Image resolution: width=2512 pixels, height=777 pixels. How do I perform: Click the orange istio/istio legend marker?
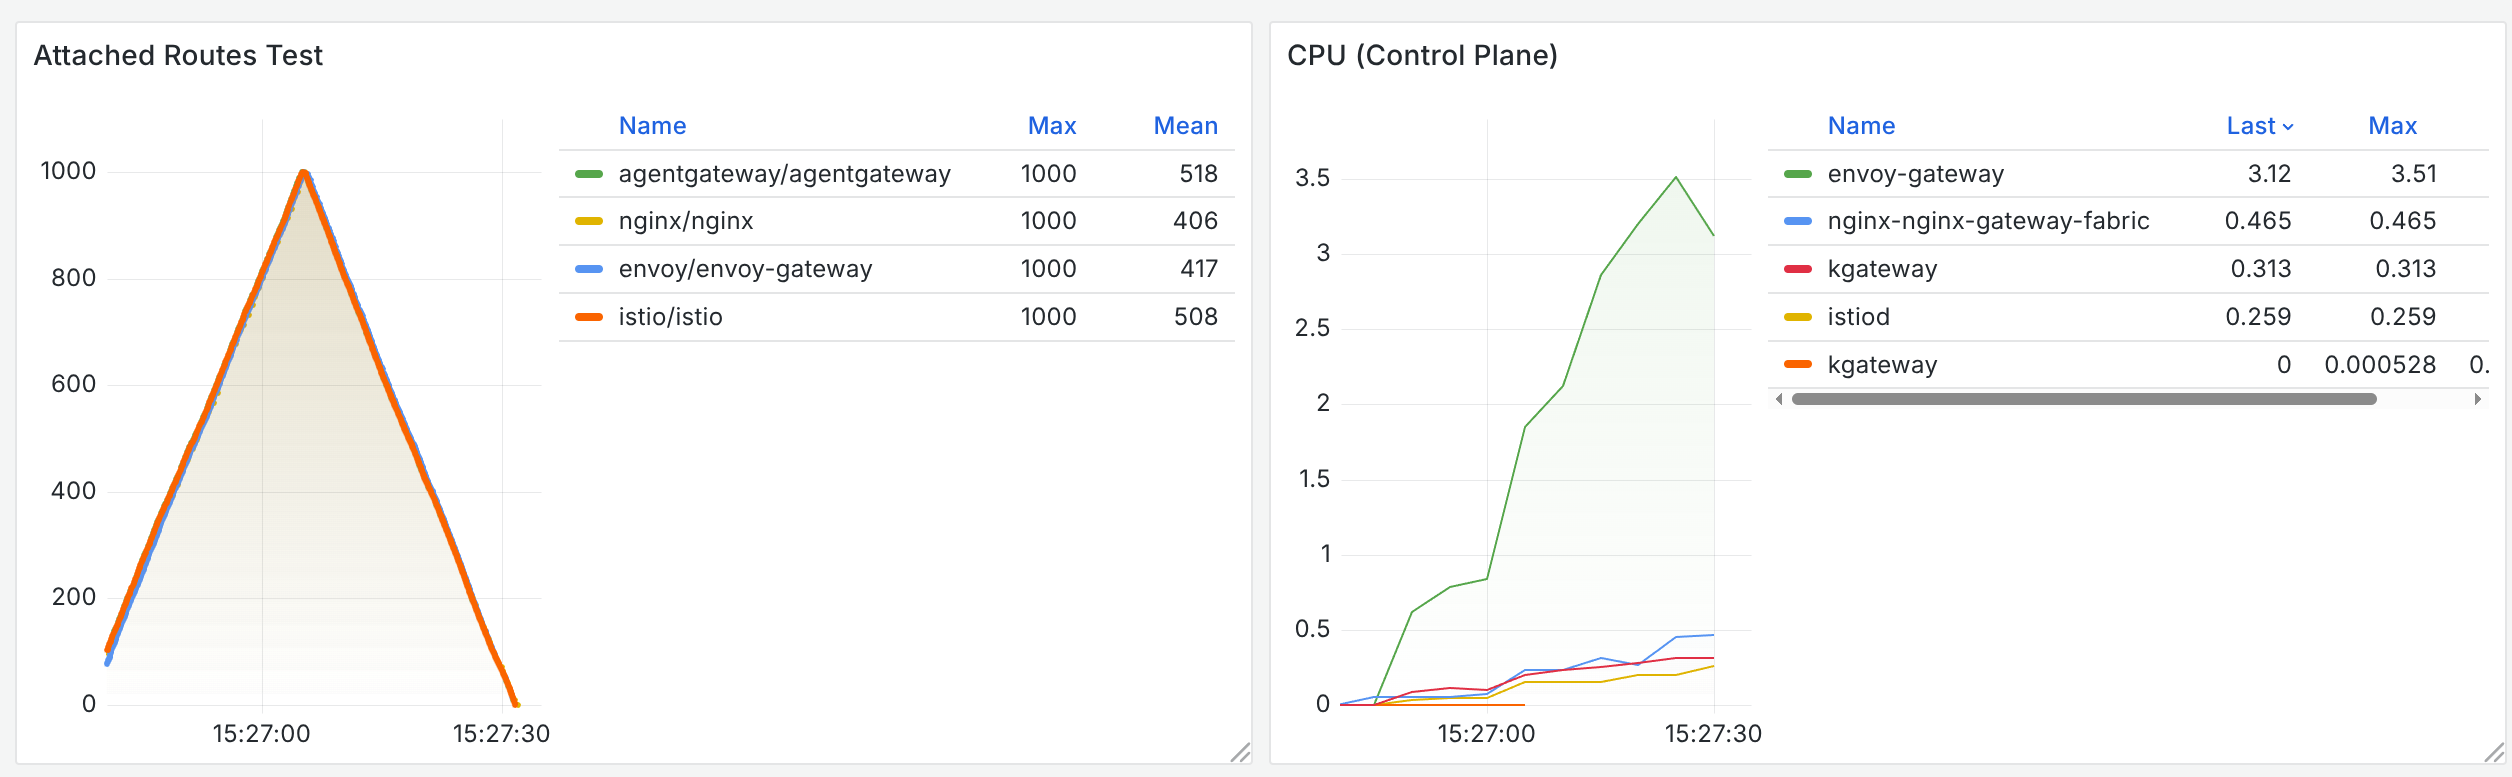[x=588, y=316]
